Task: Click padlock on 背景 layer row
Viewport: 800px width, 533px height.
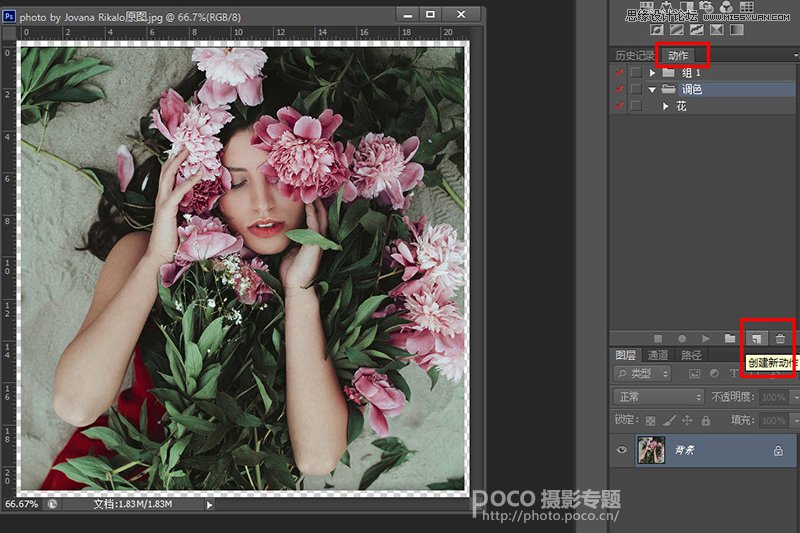Action: click(x=778, y=450)
